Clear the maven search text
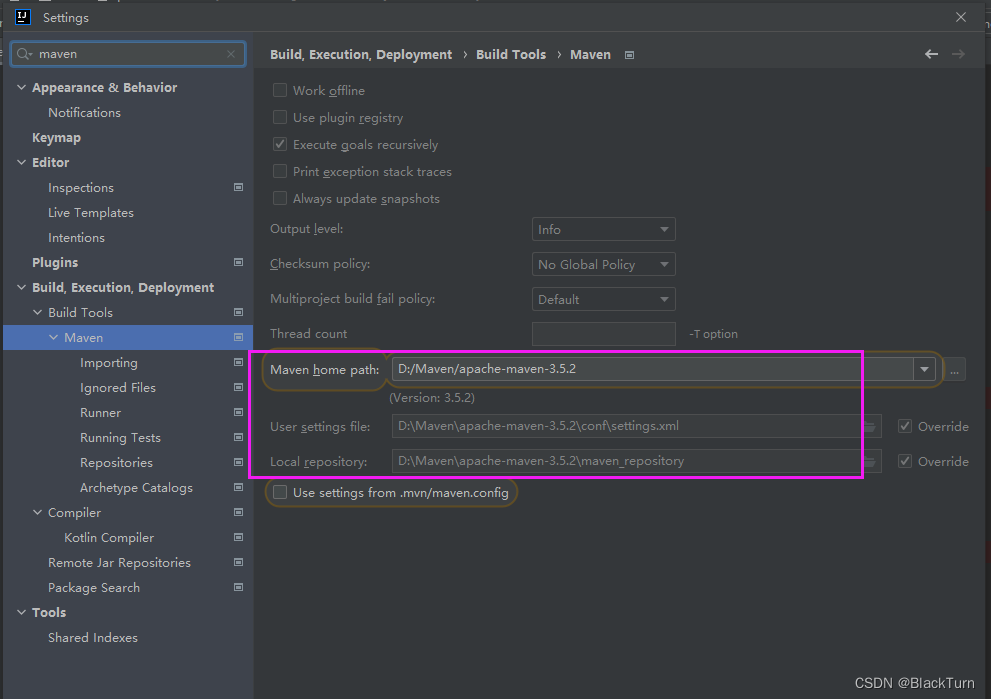 [x=231, y=54]
